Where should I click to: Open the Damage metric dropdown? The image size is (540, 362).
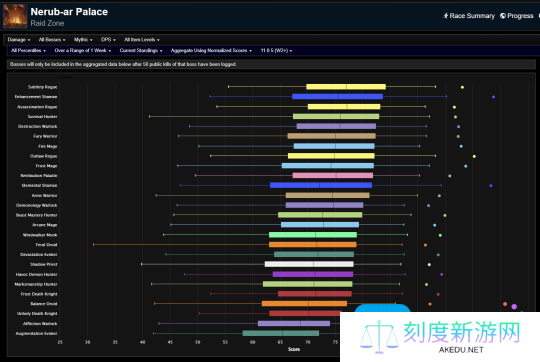pos(19,40)
